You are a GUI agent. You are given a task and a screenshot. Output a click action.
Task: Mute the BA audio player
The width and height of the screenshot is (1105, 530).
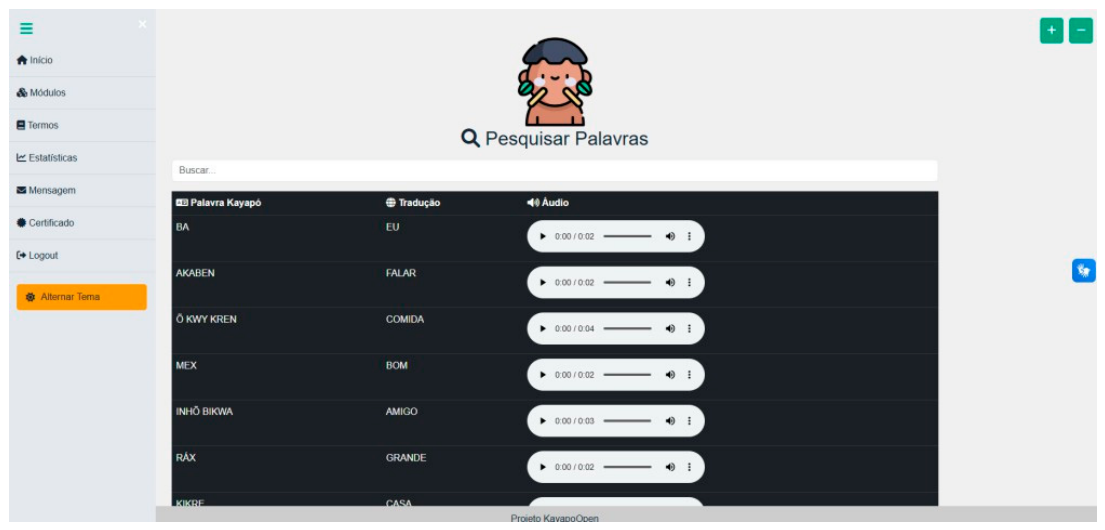coord(669,237)
